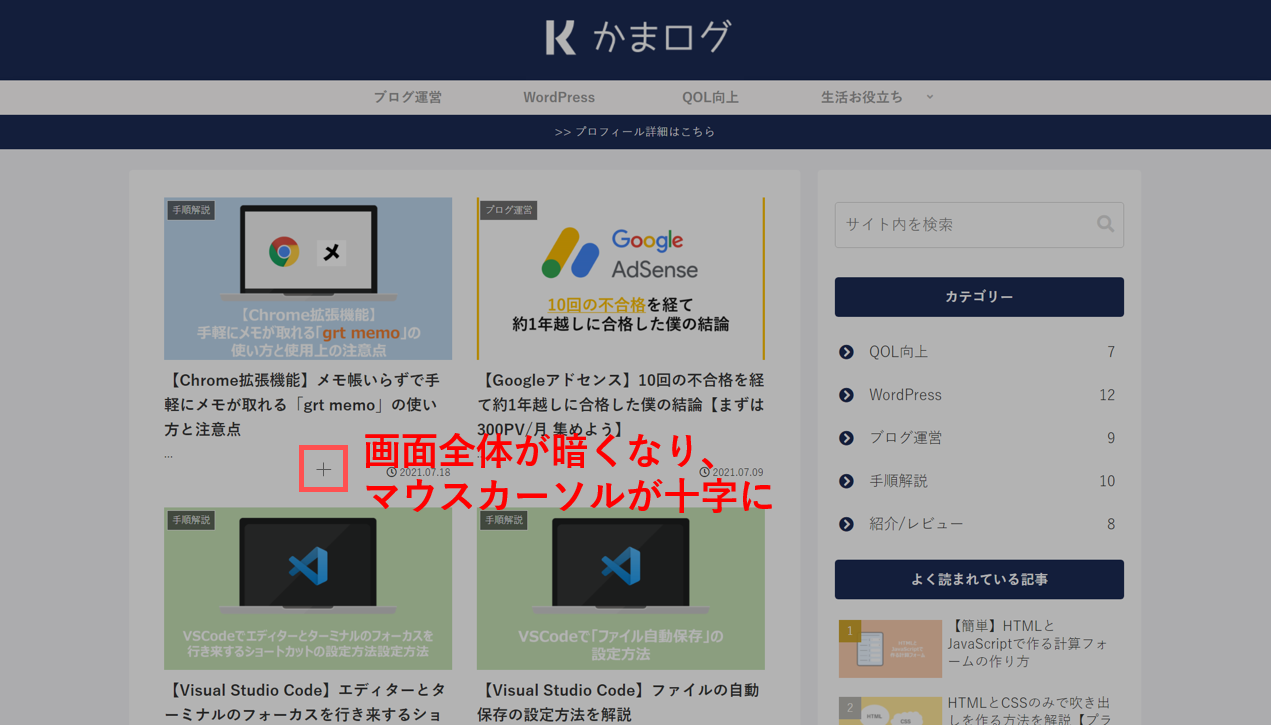Click the post count 8 for 紹介/レビュー
Viewport: 1271px width, 725px height.
[x=1111, y=524]
